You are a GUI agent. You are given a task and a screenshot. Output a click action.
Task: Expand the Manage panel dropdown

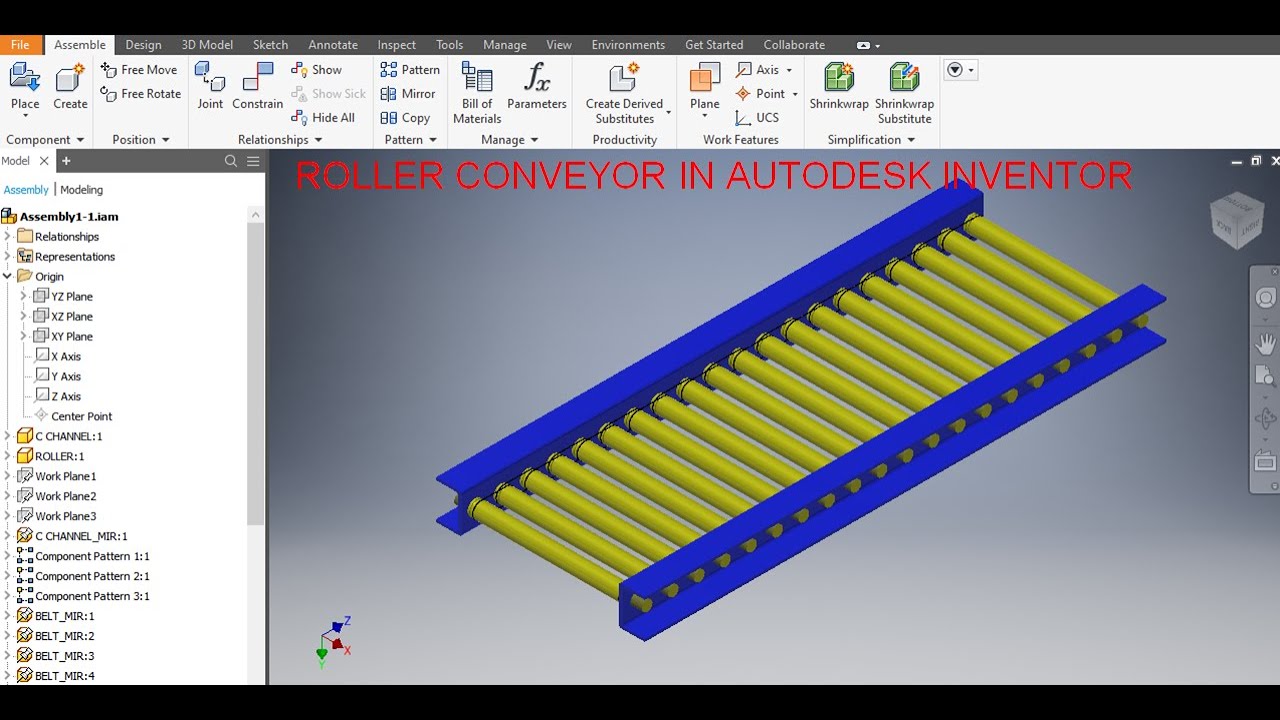click(x=534, y=140)
